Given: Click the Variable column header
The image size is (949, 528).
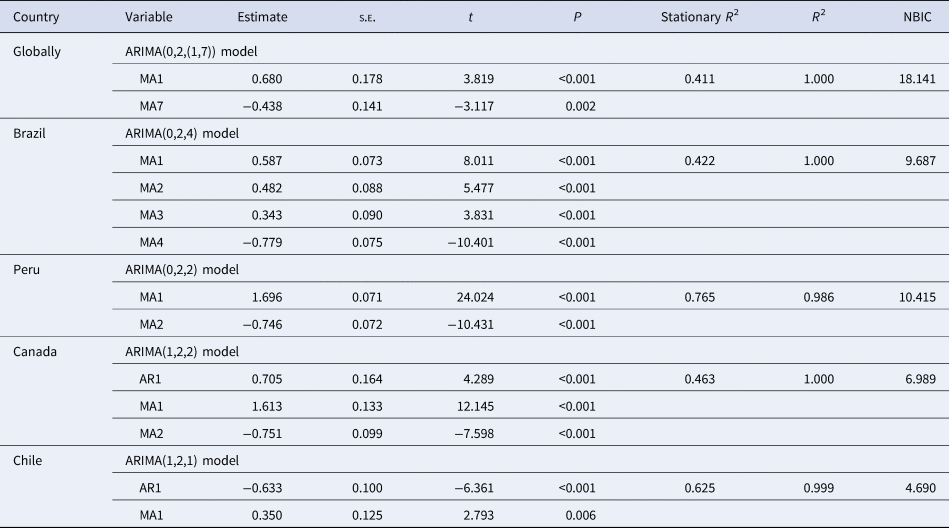Looking at the screenshot, I should pos(149,18).
